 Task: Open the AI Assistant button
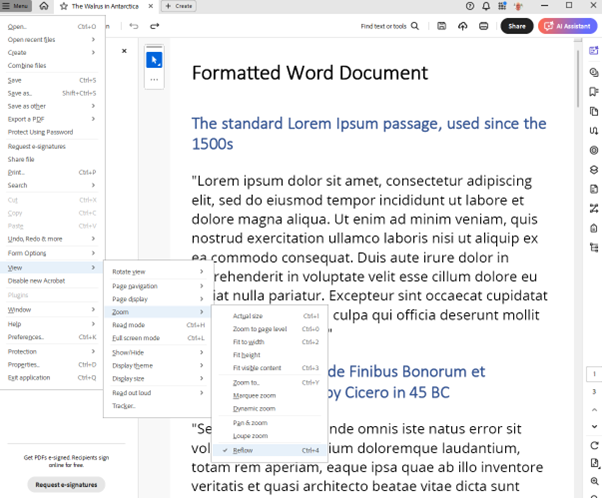[567, 26]
